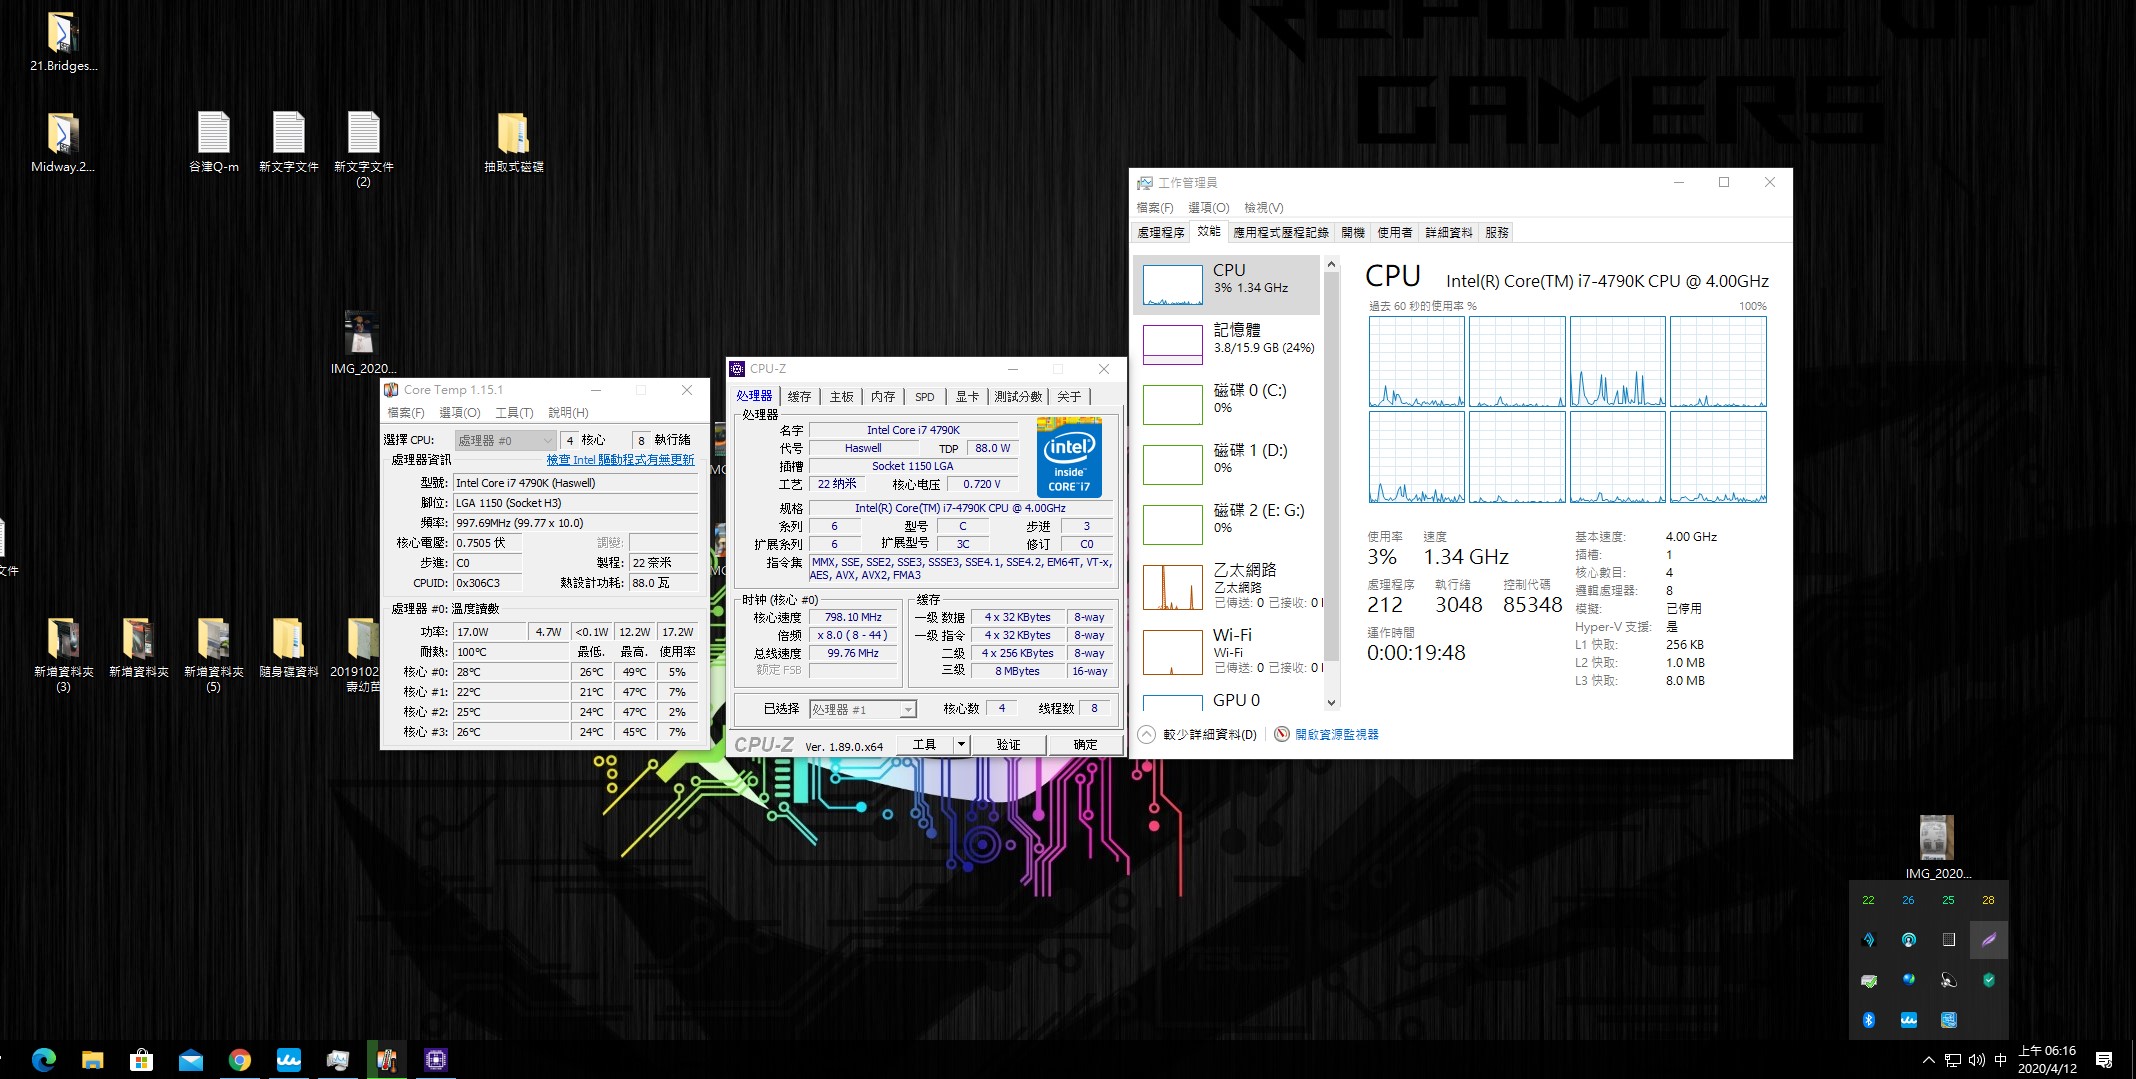Open Microsoft Edge from the taskbar
2136x1079 pixels.
[x=44, y=1060]
